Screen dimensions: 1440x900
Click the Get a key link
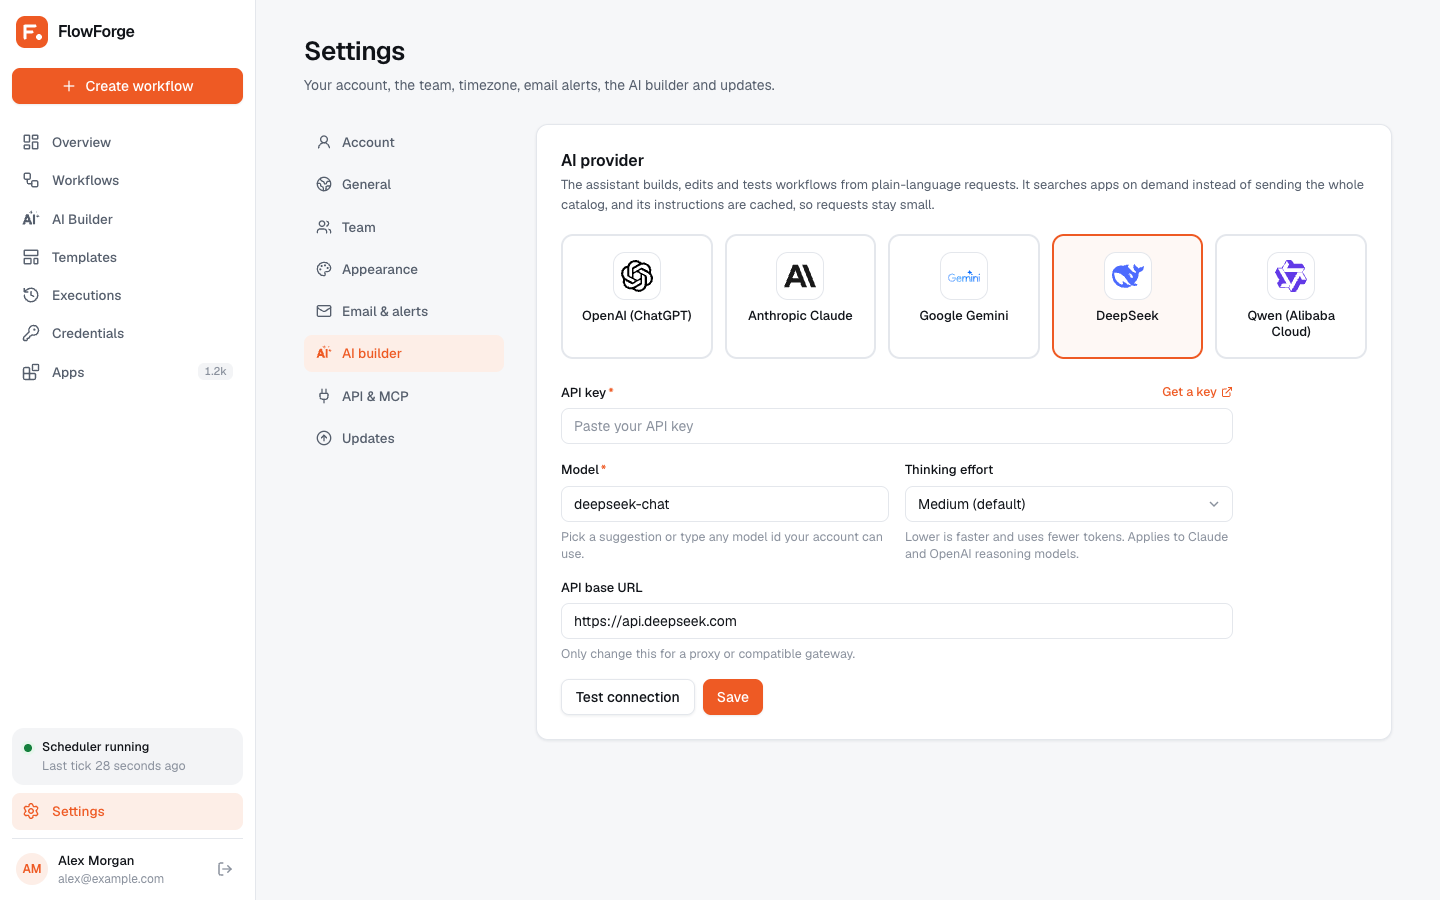point(1197,392)
